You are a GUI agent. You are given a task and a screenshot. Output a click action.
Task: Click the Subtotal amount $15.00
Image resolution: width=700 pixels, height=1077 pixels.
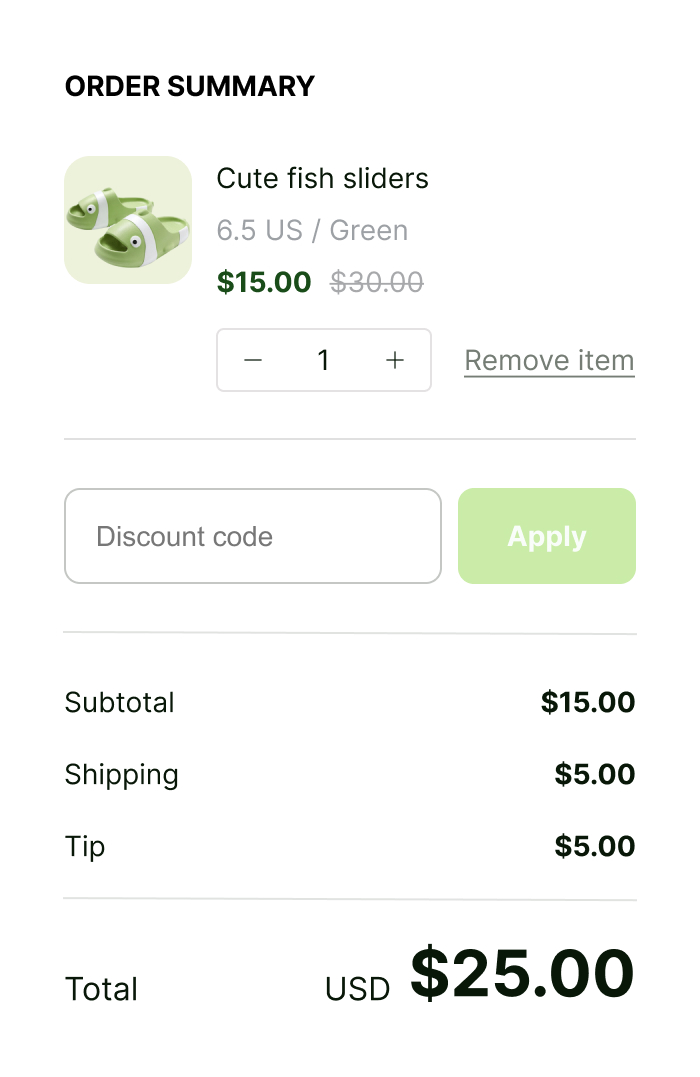588,703
